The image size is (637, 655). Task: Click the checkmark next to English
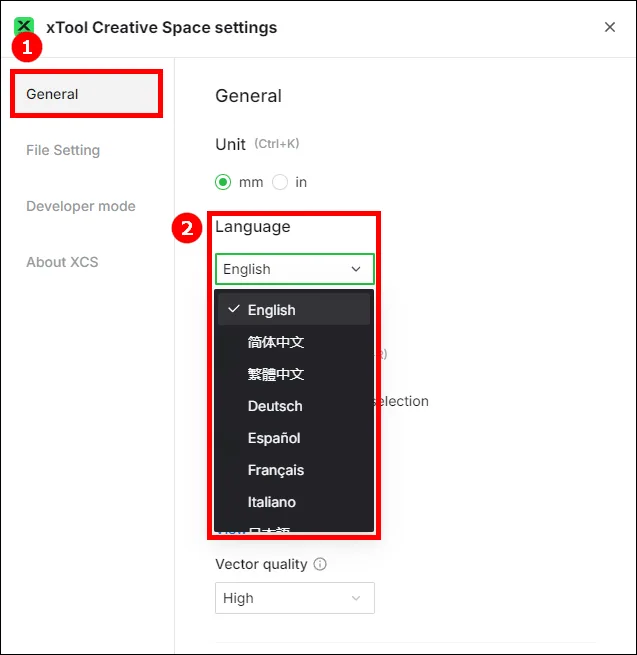coord(234,310)
